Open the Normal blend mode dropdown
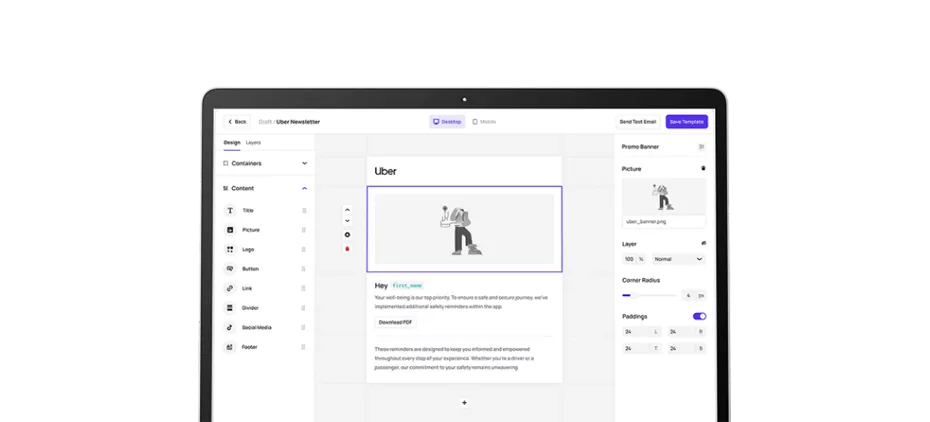 (678, 259)
